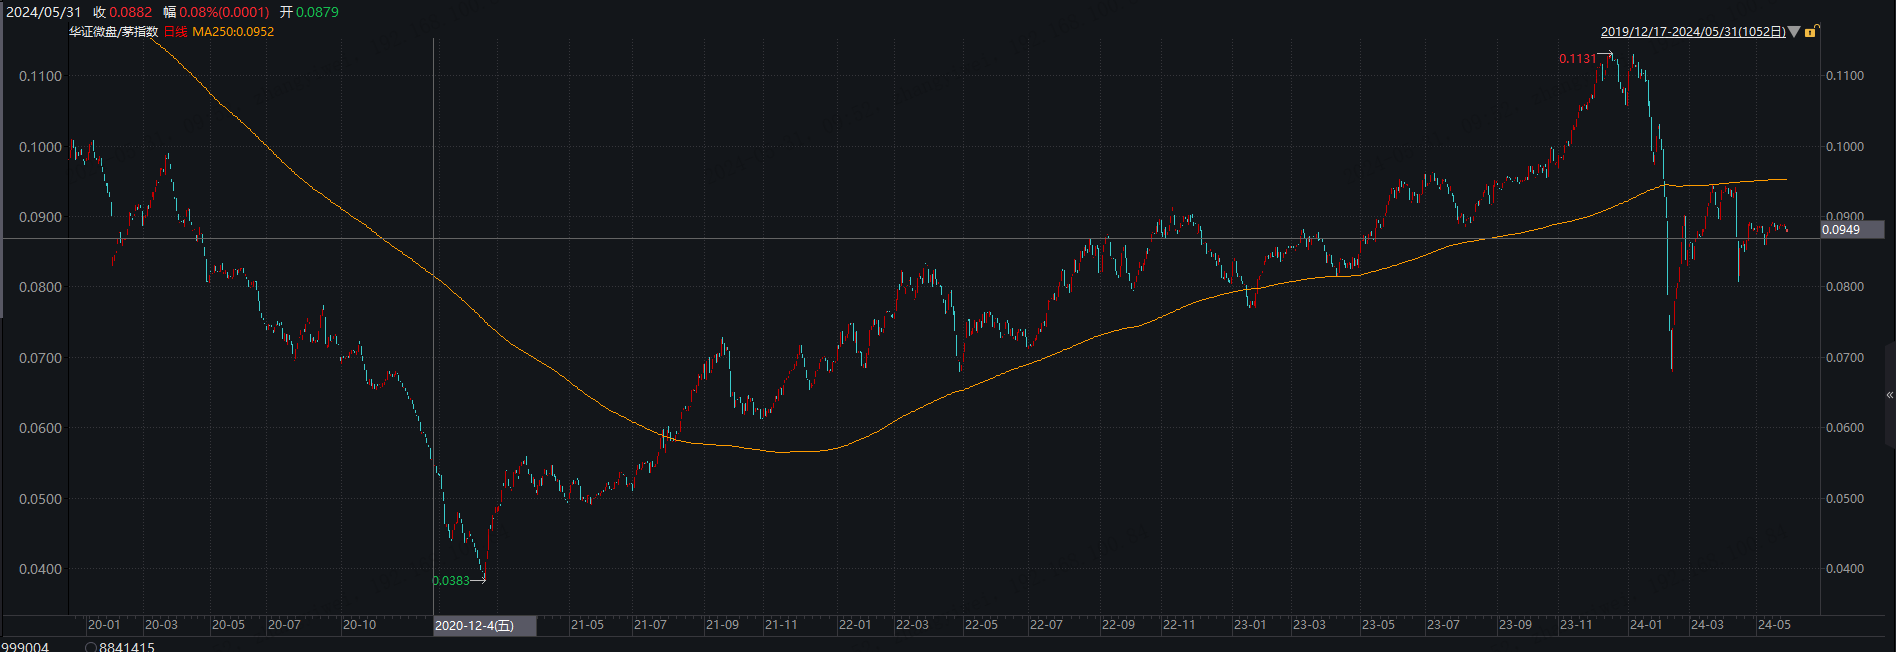Screen dimensions: 1896x652
Task: Click the 2024/05/31 date in header
Action: 43,12
